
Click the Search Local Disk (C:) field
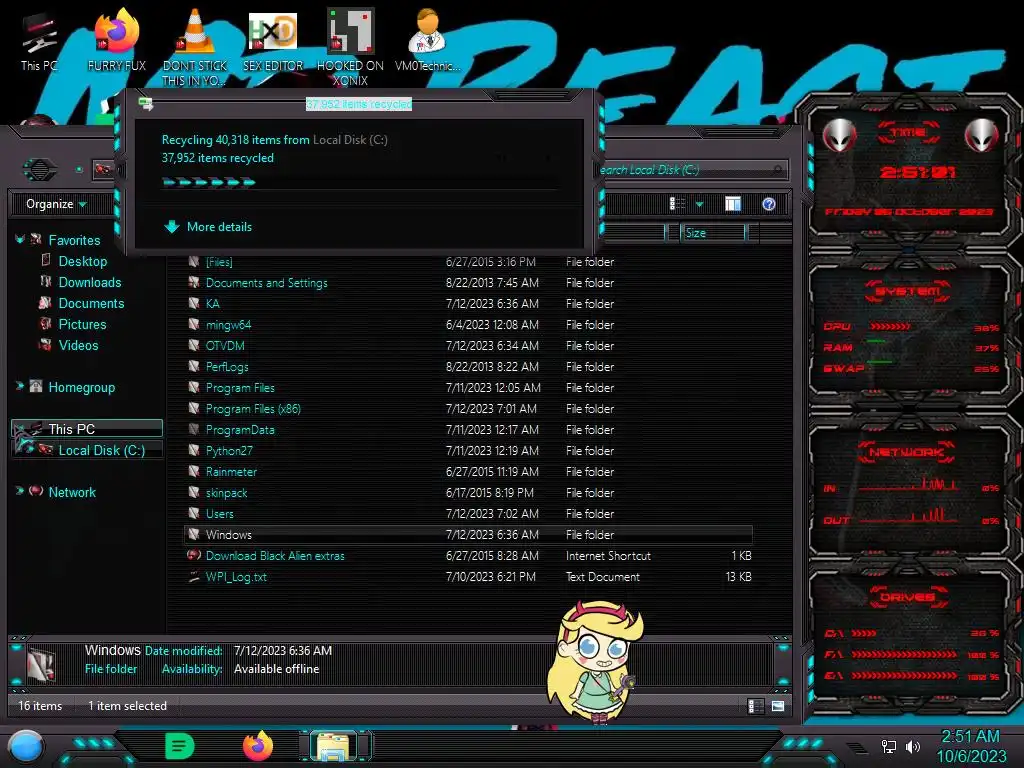[x=691, y=170]
